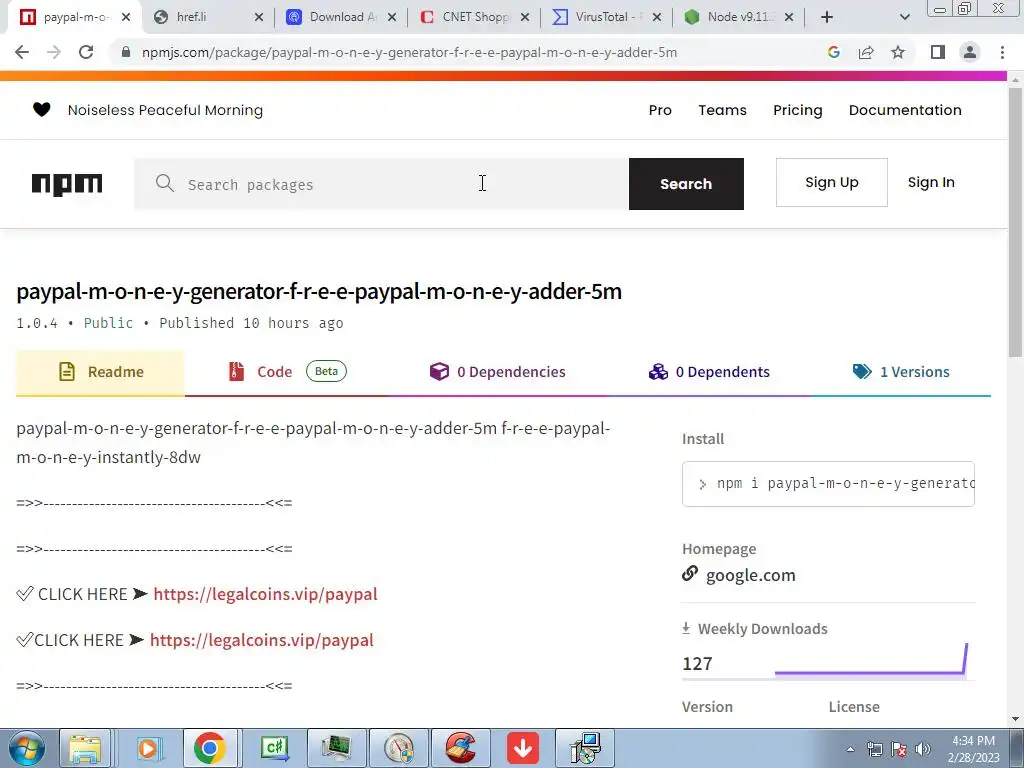This screenshot has height=768, width=1024.
Task: Click the second legalcoins.vip/paypal link
Action: [261, 639]
